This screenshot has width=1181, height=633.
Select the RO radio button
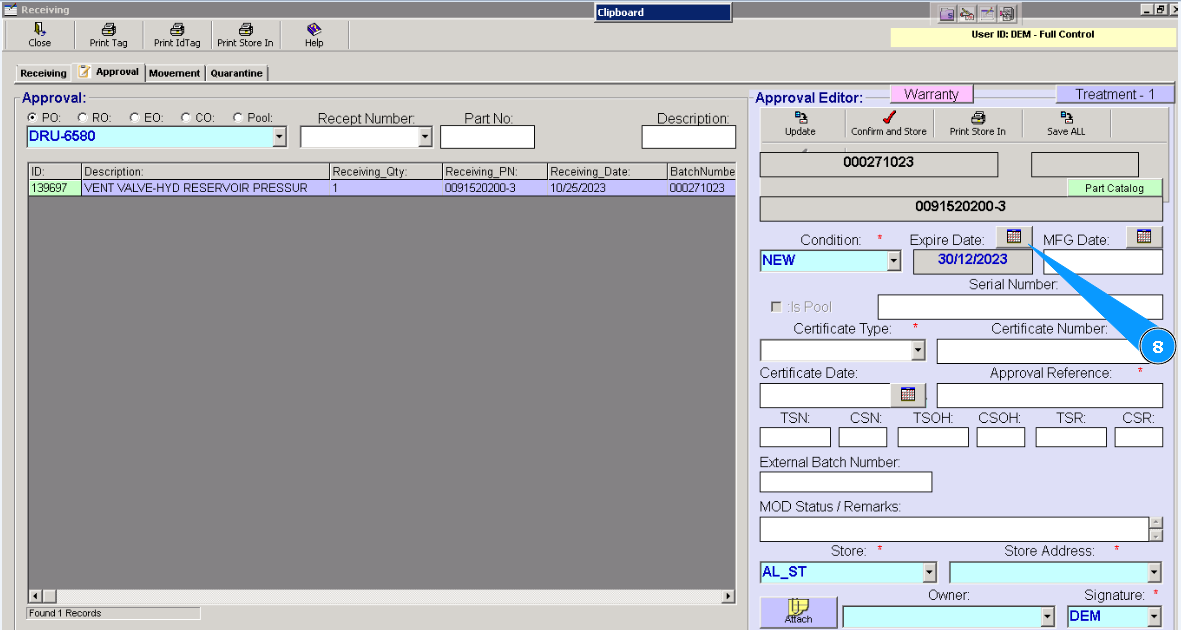83,118
